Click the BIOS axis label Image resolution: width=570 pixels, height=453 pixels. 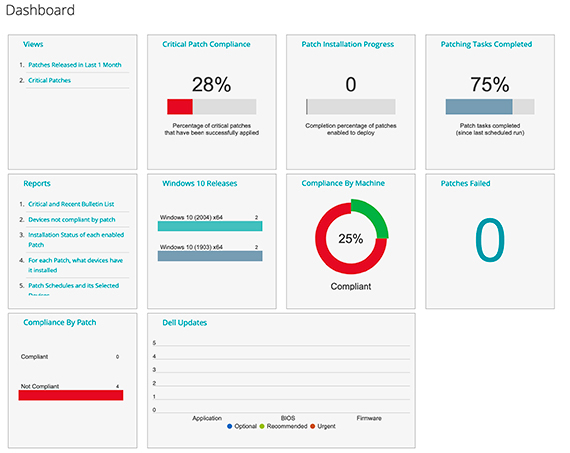tap(288, 418)
